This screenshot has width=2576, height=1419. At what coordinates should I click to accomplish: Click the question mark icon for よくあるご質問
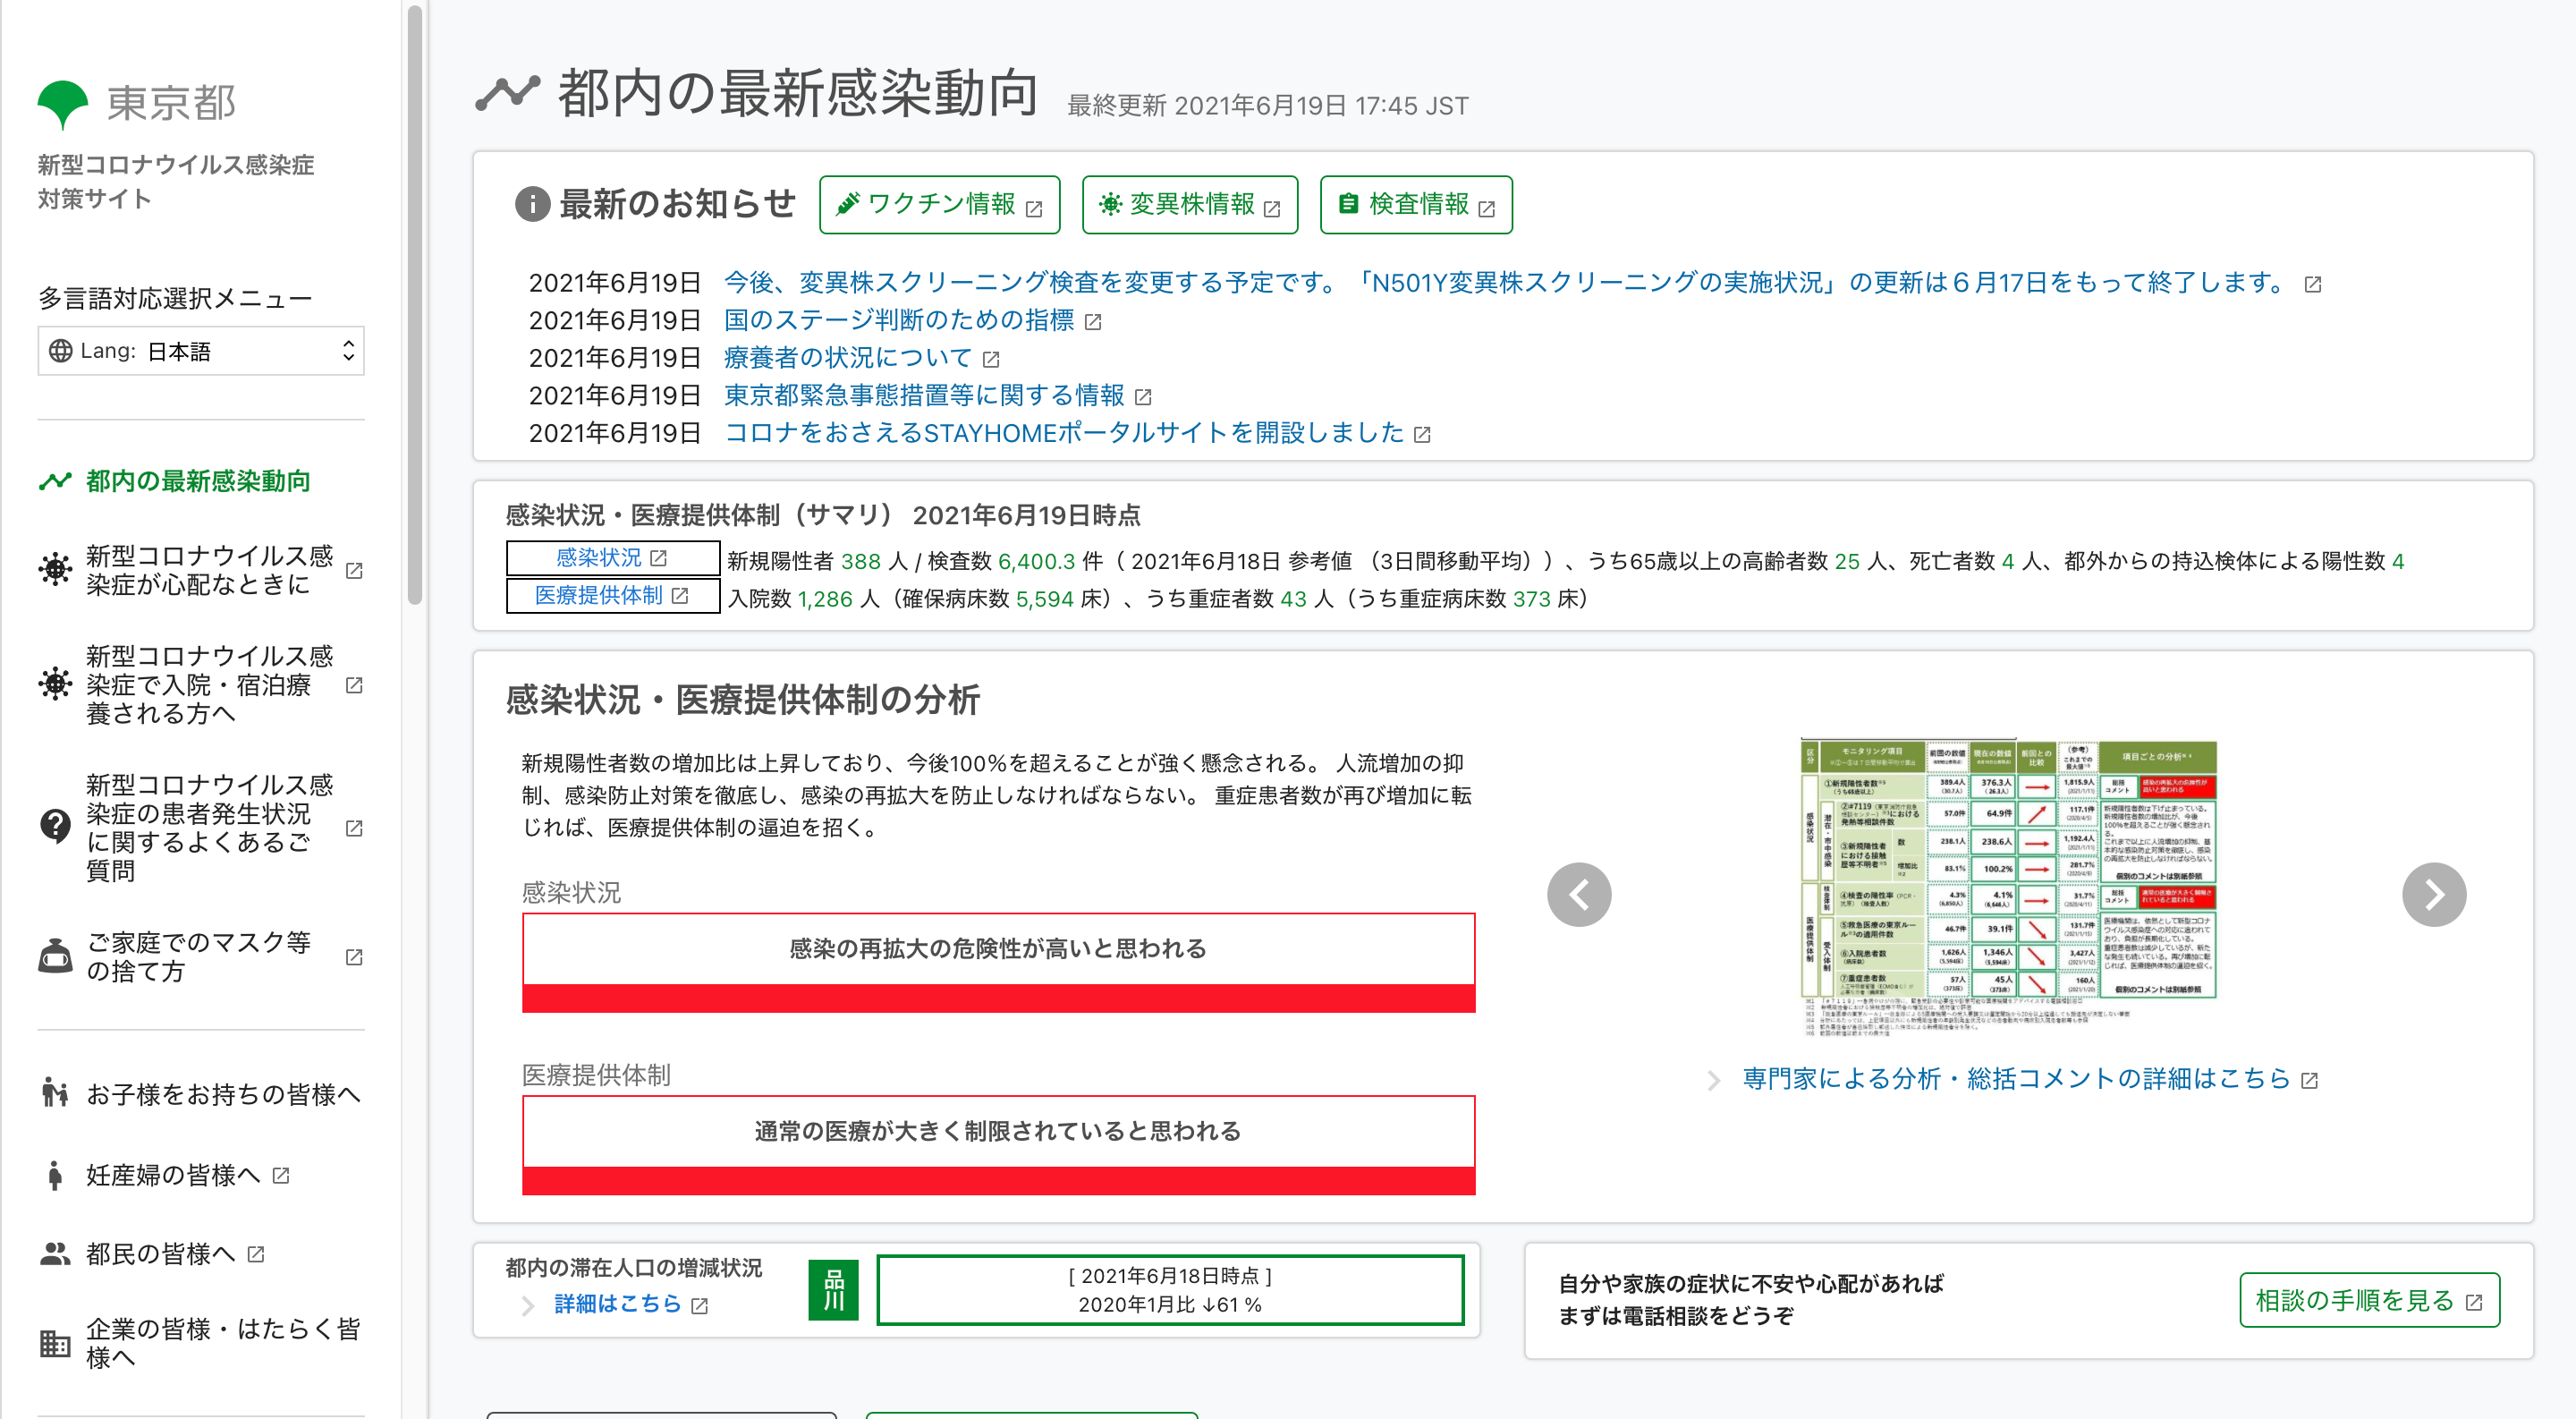(55, 826)
